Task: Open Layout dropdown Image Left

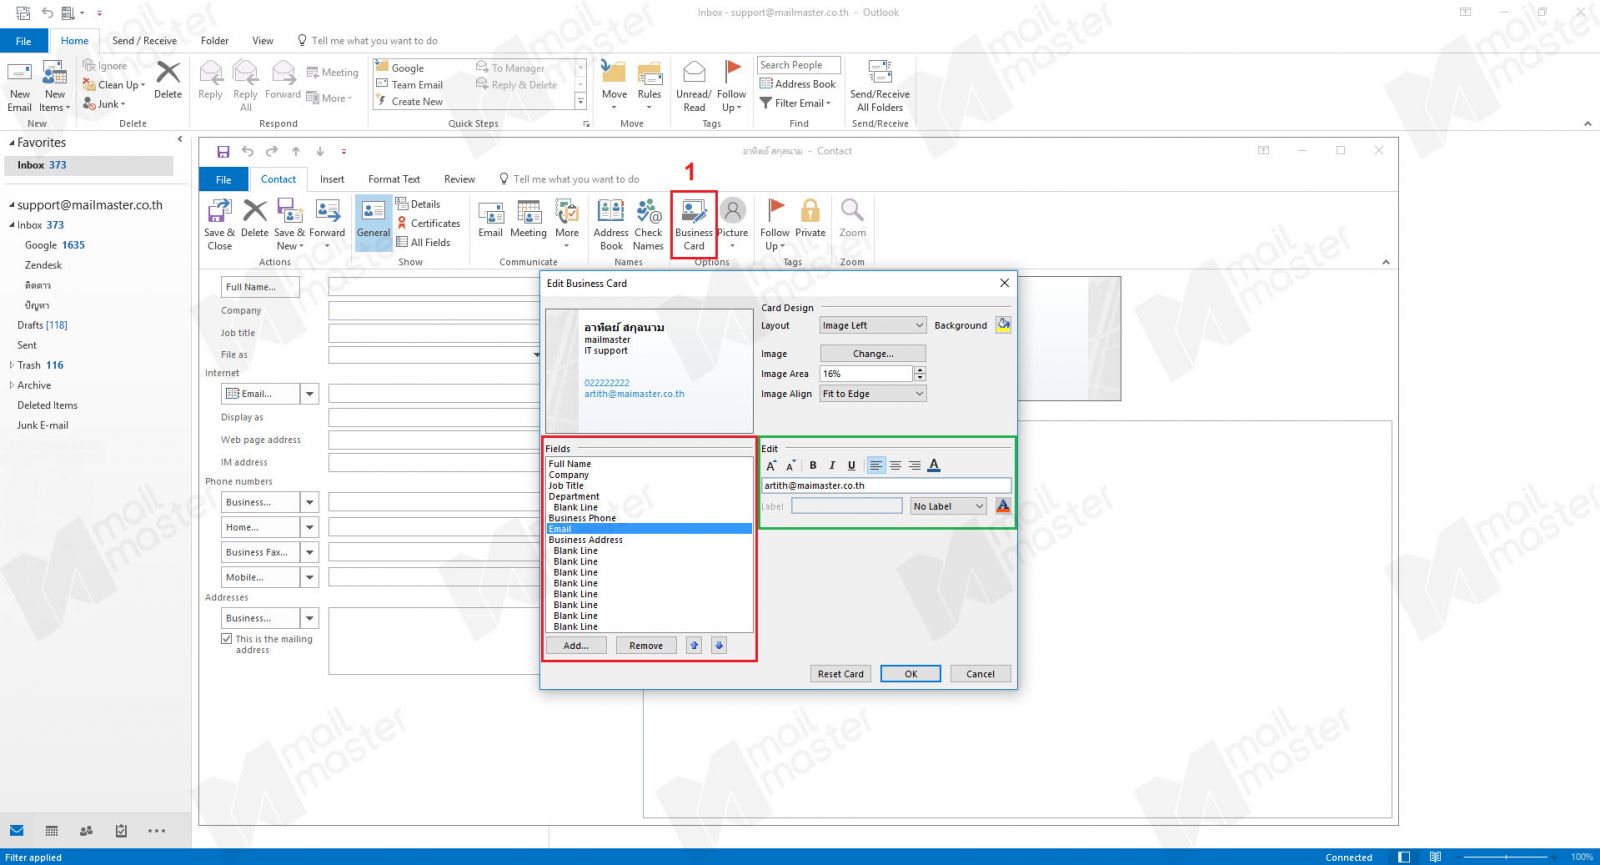Action: [x=873, y=325]
